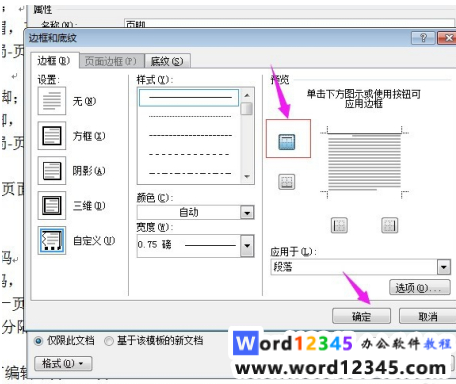Click style list scroll down arrow
This screenshot has width=456, height=384.
[247, 177]
